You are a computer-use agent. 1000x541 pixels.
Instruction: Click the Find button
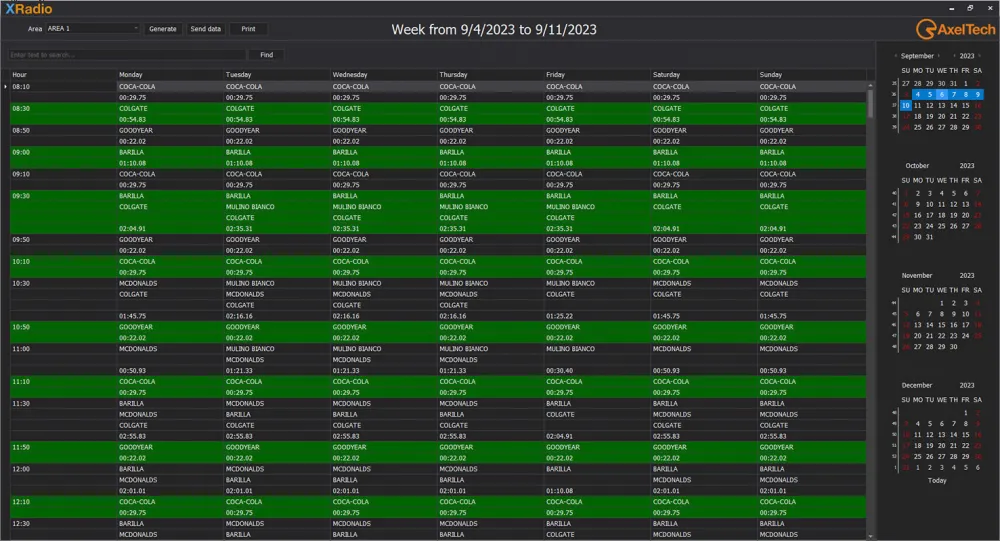266,55
